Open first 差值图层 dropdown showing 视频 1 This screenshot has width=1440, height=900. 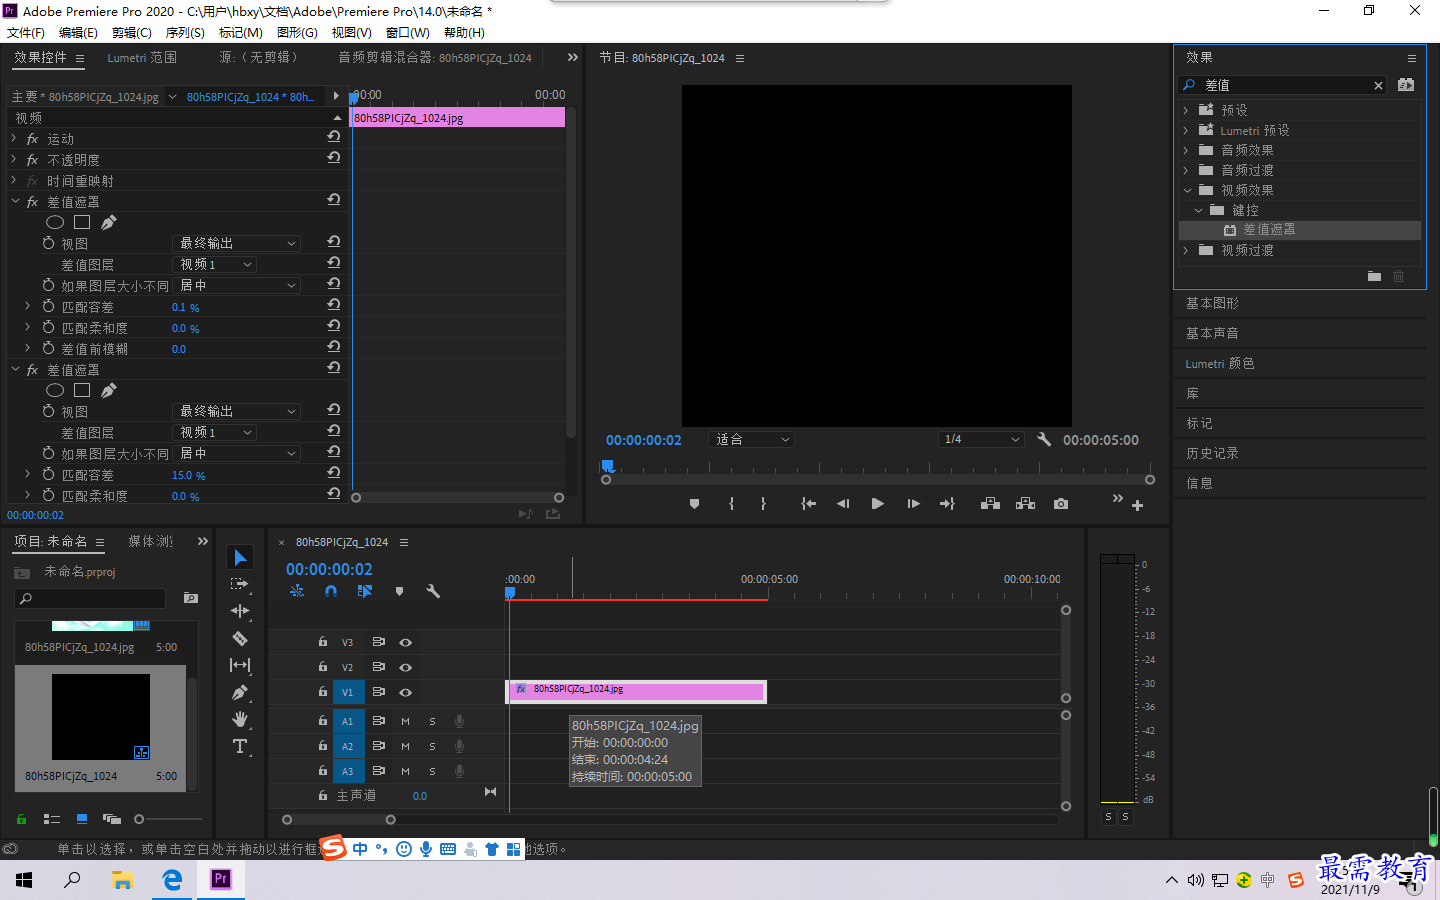click(215, 264)
